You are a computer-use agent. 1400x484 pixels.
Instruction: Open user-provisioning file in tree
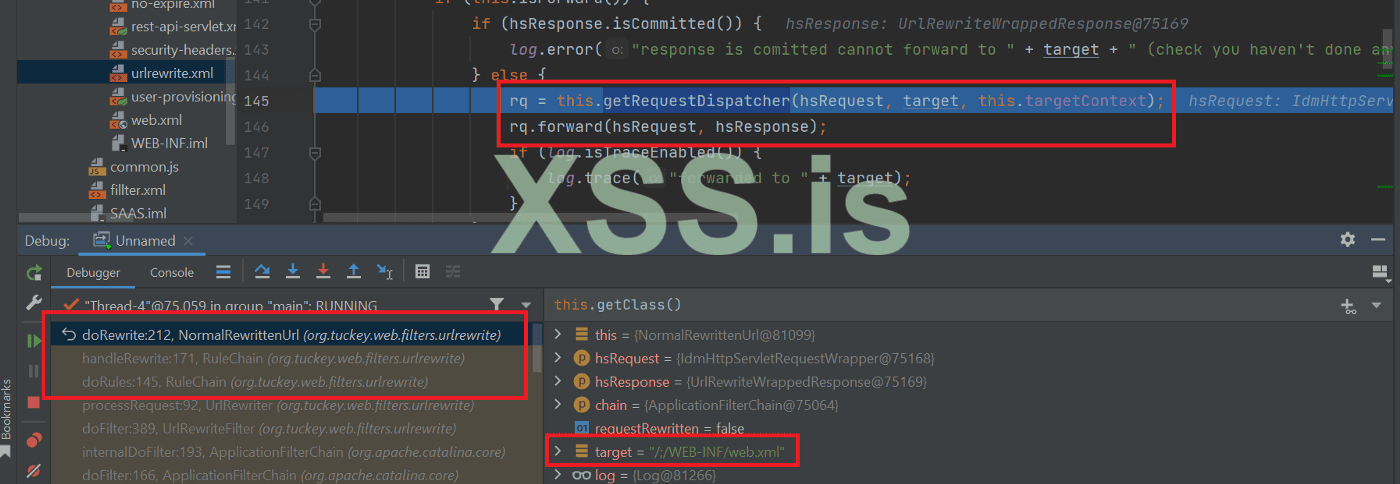(x=183, y=97)
